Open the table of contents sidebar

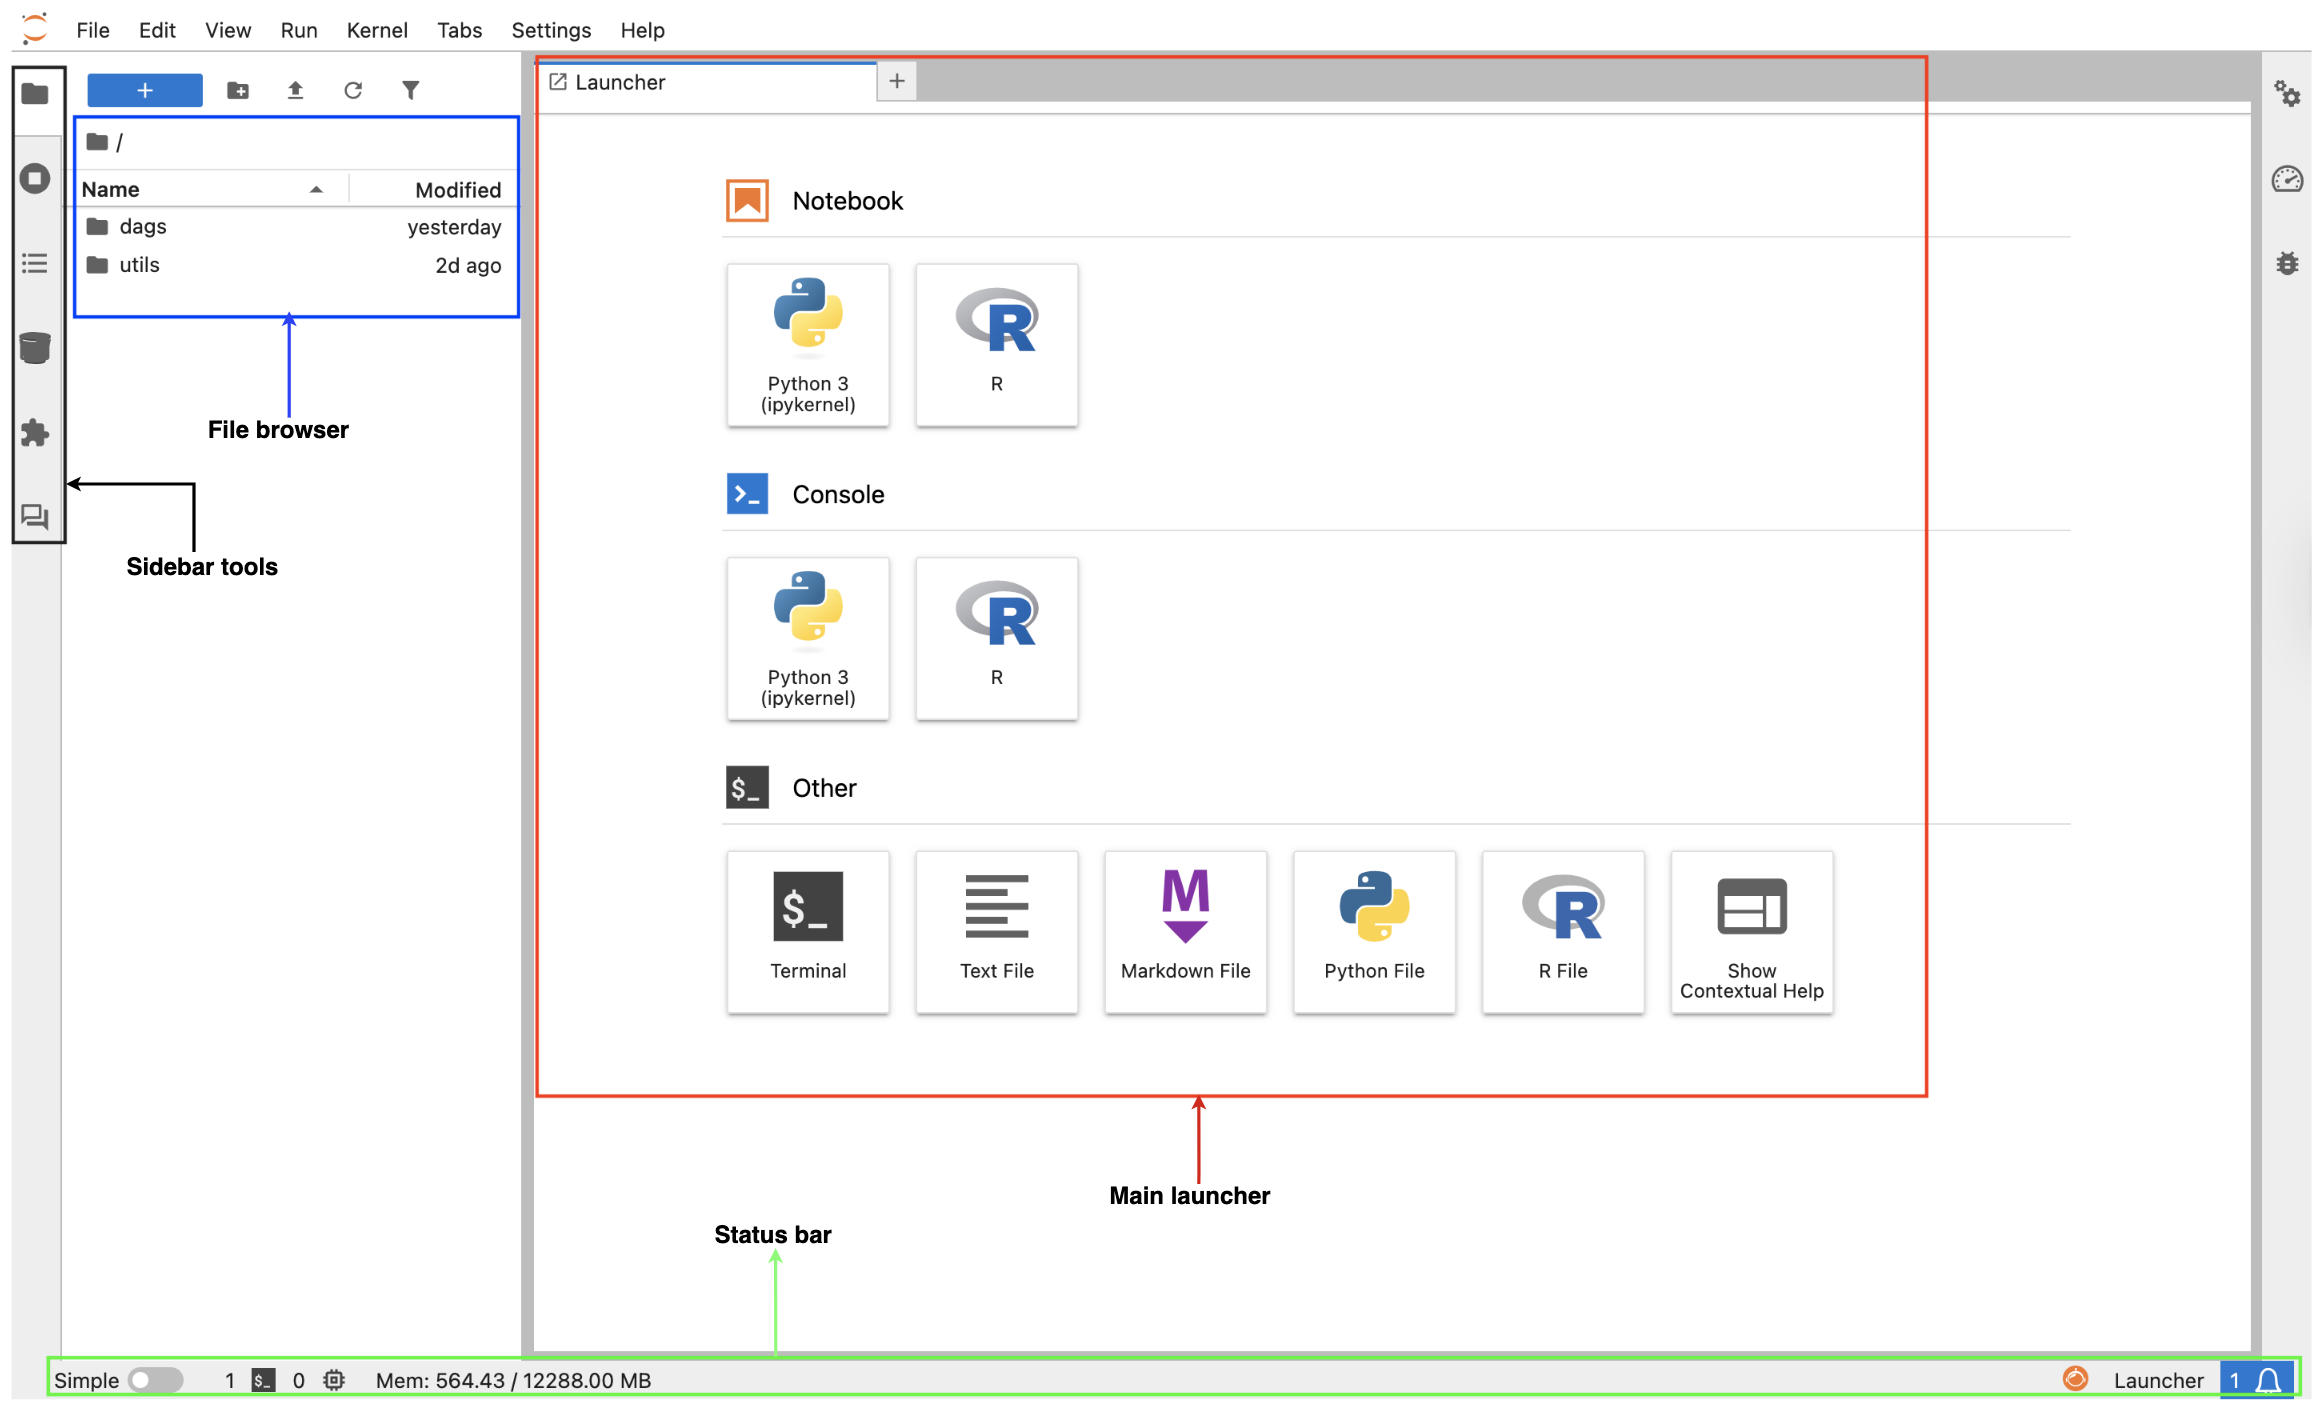pos(36,262)
